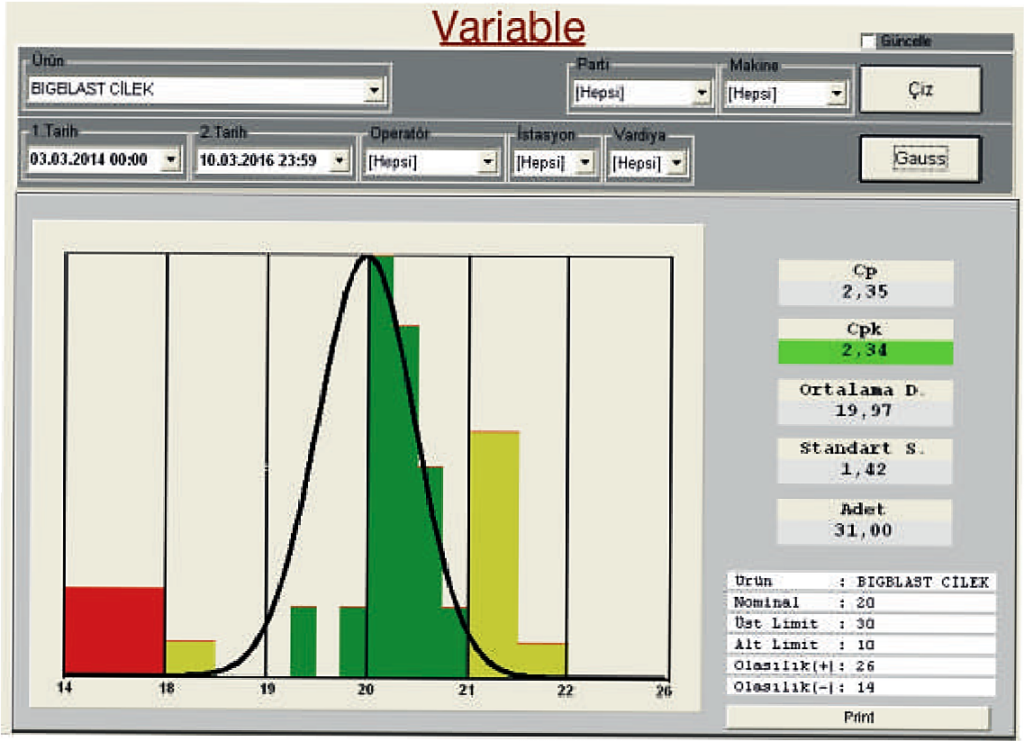Select the Adet value 31,00

[x=865, y=531]
